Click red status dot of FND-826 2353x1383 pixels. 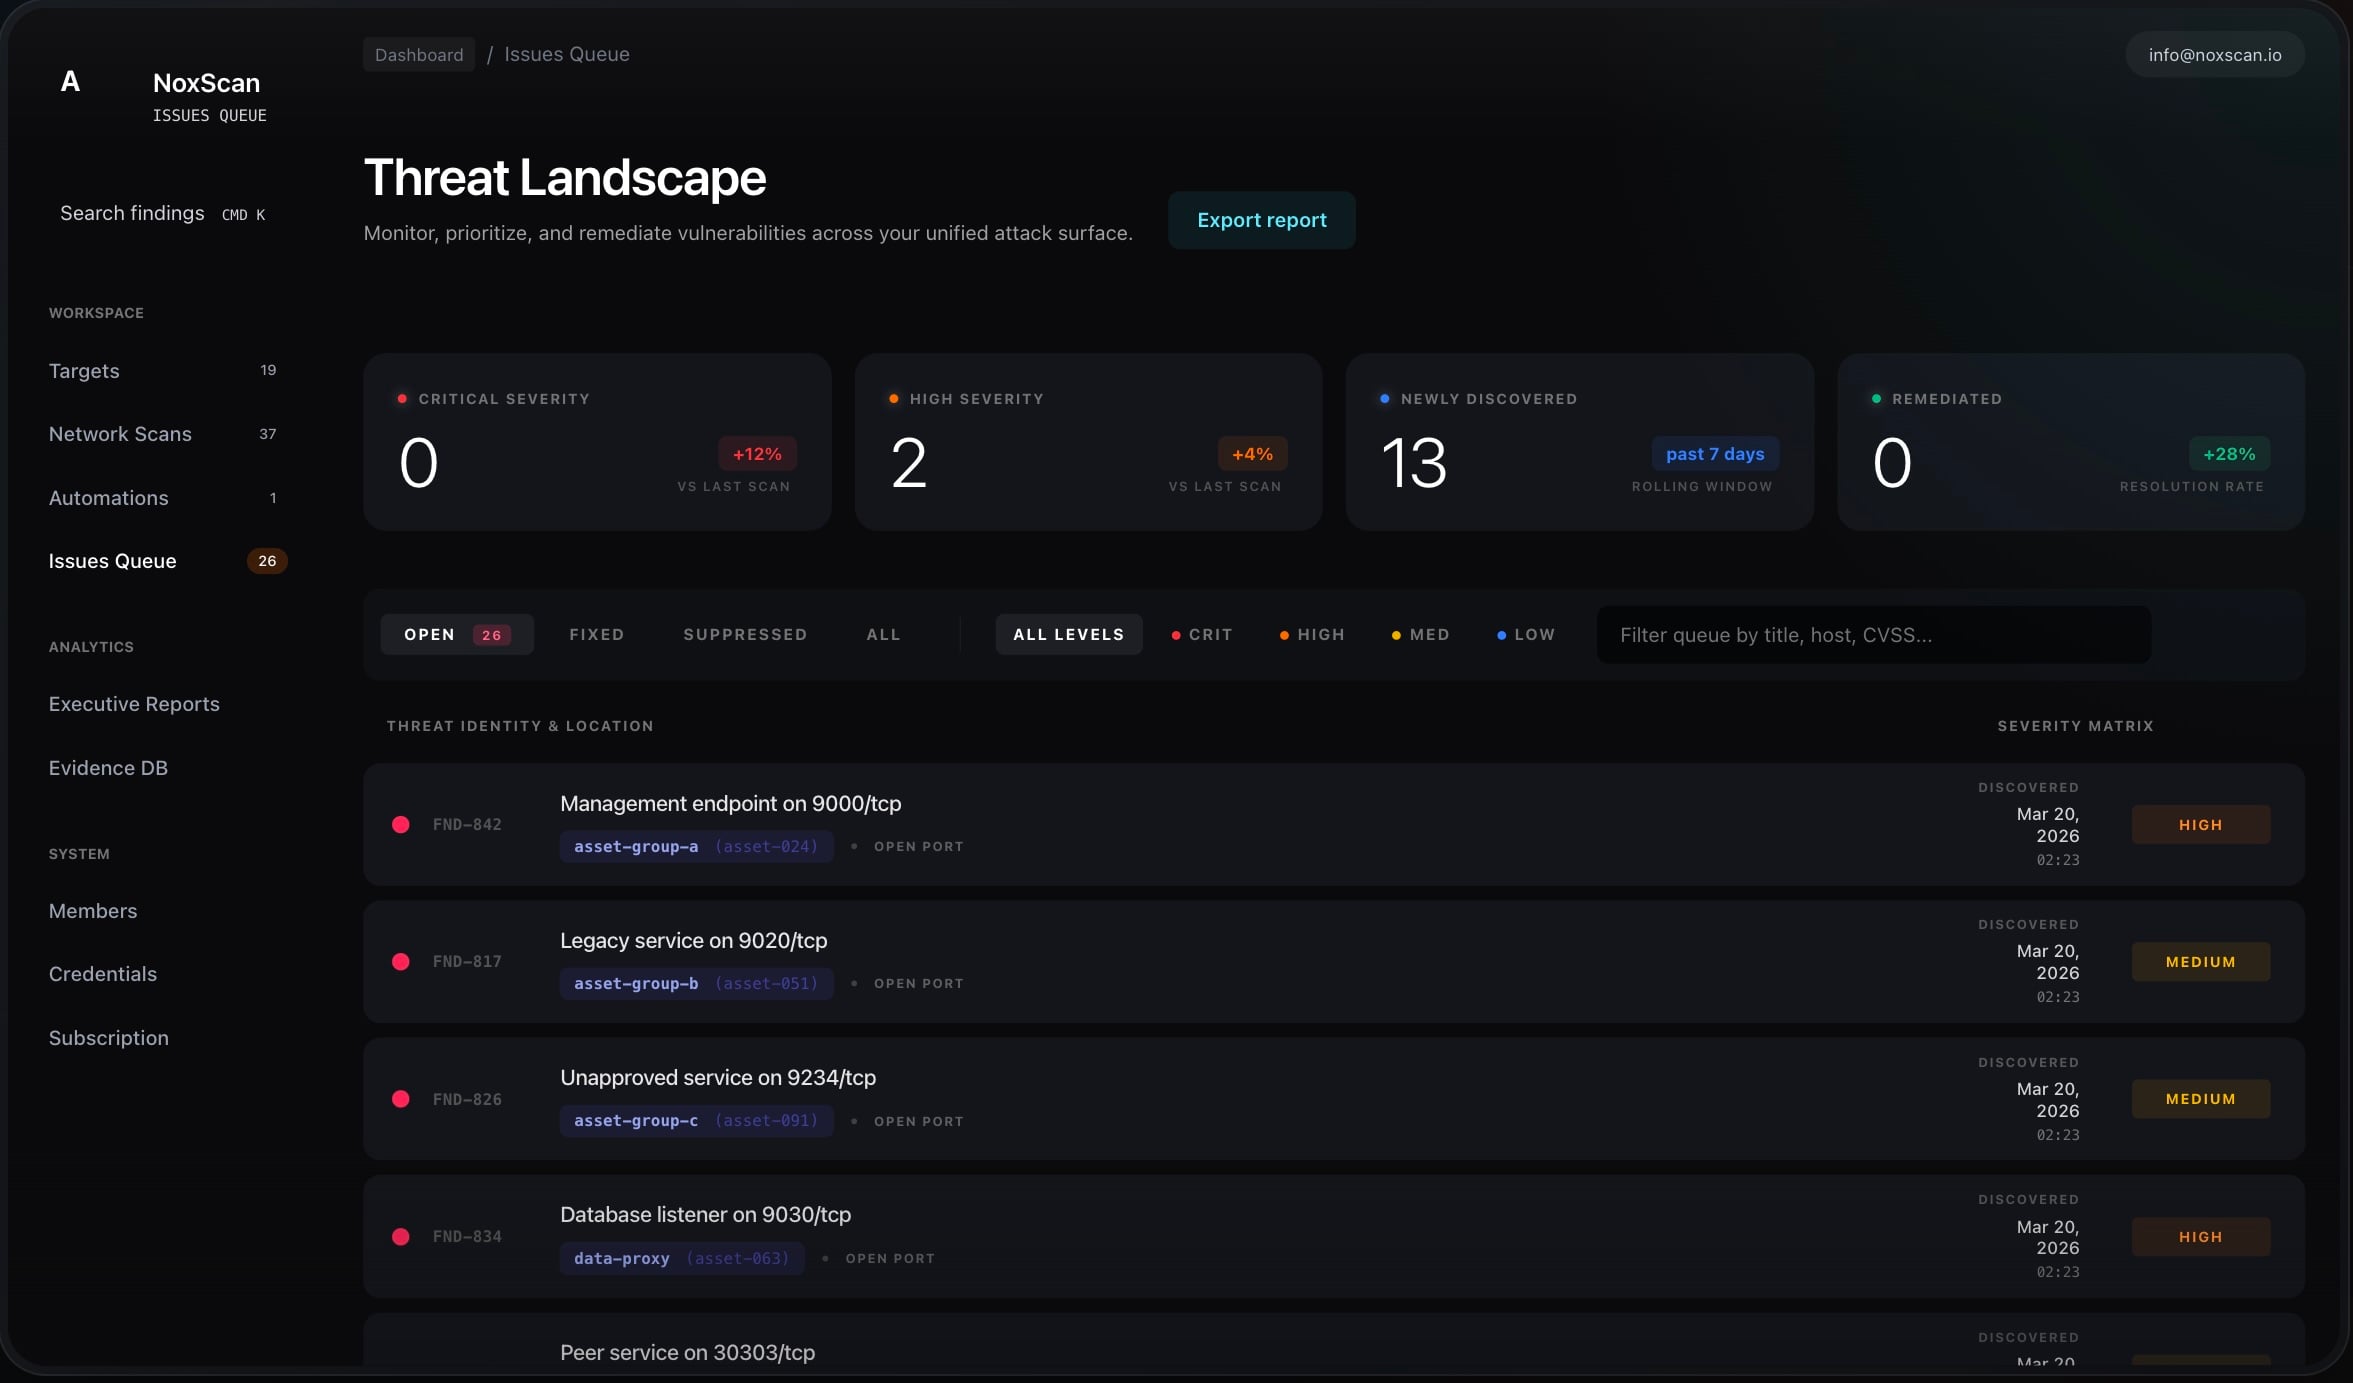[x=401, y=1099]
